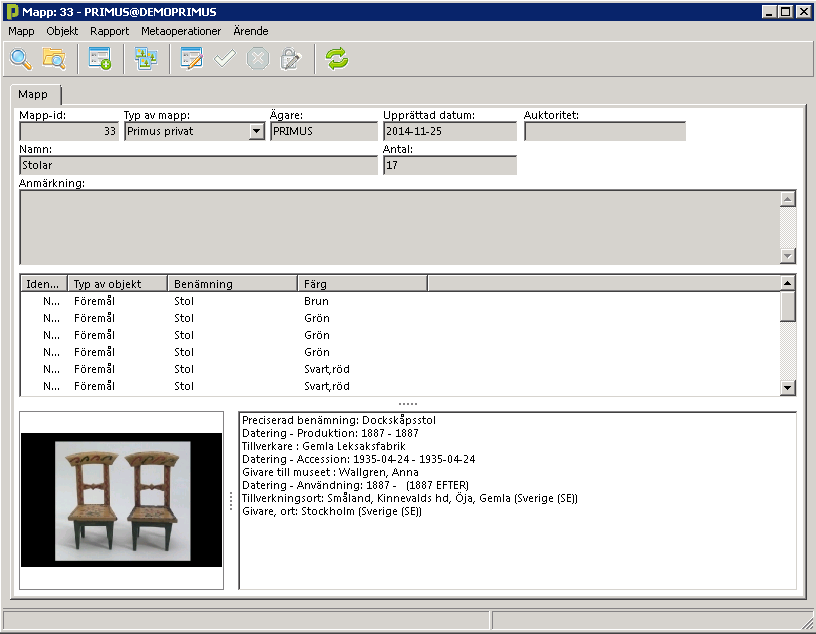Sort by the Benämning column header

click(x=233, y=284)
